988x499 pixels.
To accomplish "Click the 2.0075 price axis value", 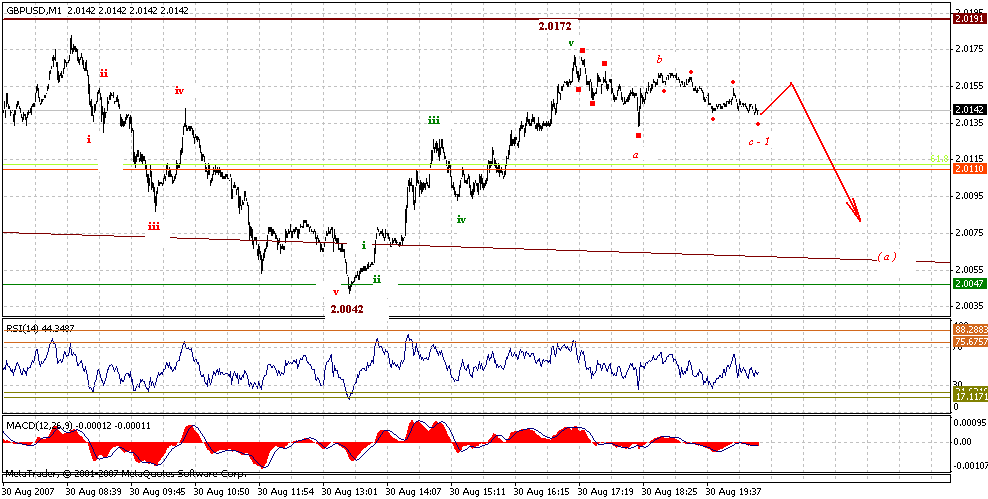I will (968, 232).
